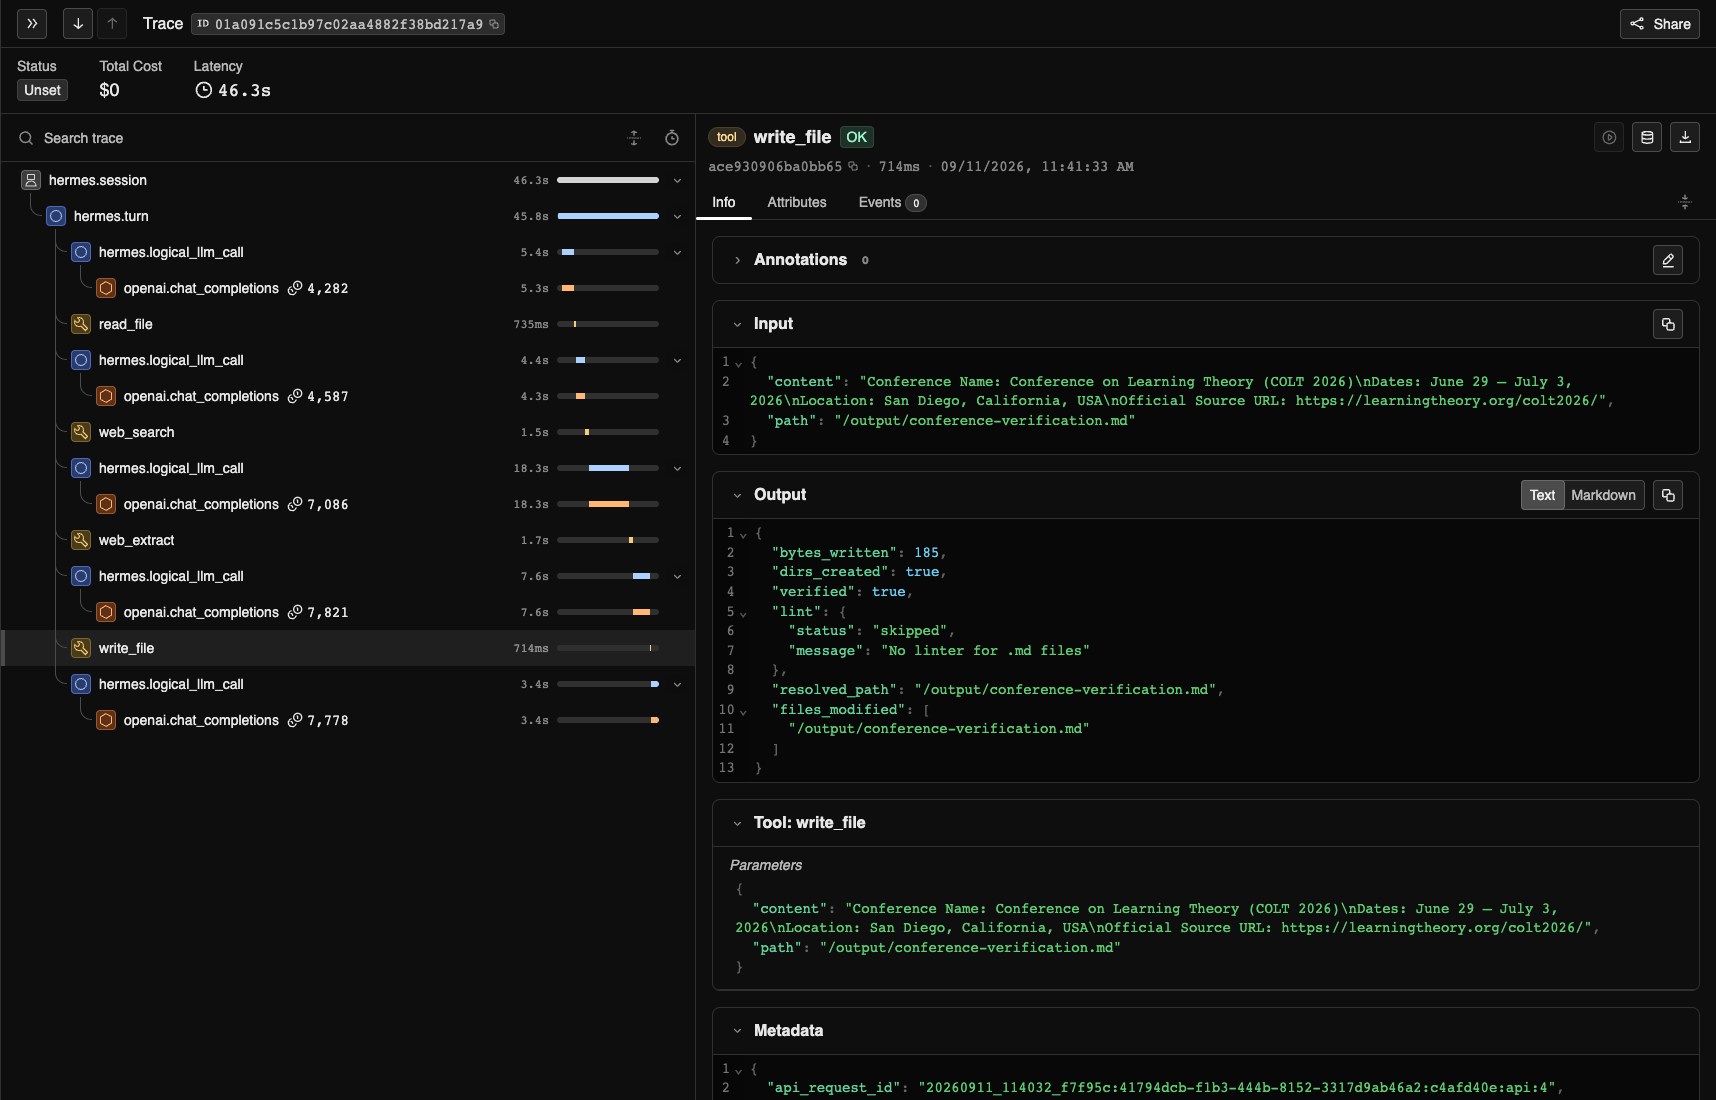The height and width of the screenshot is (1100, 1716).
Task: Collapse the Input section
Action: click(737, 324)
